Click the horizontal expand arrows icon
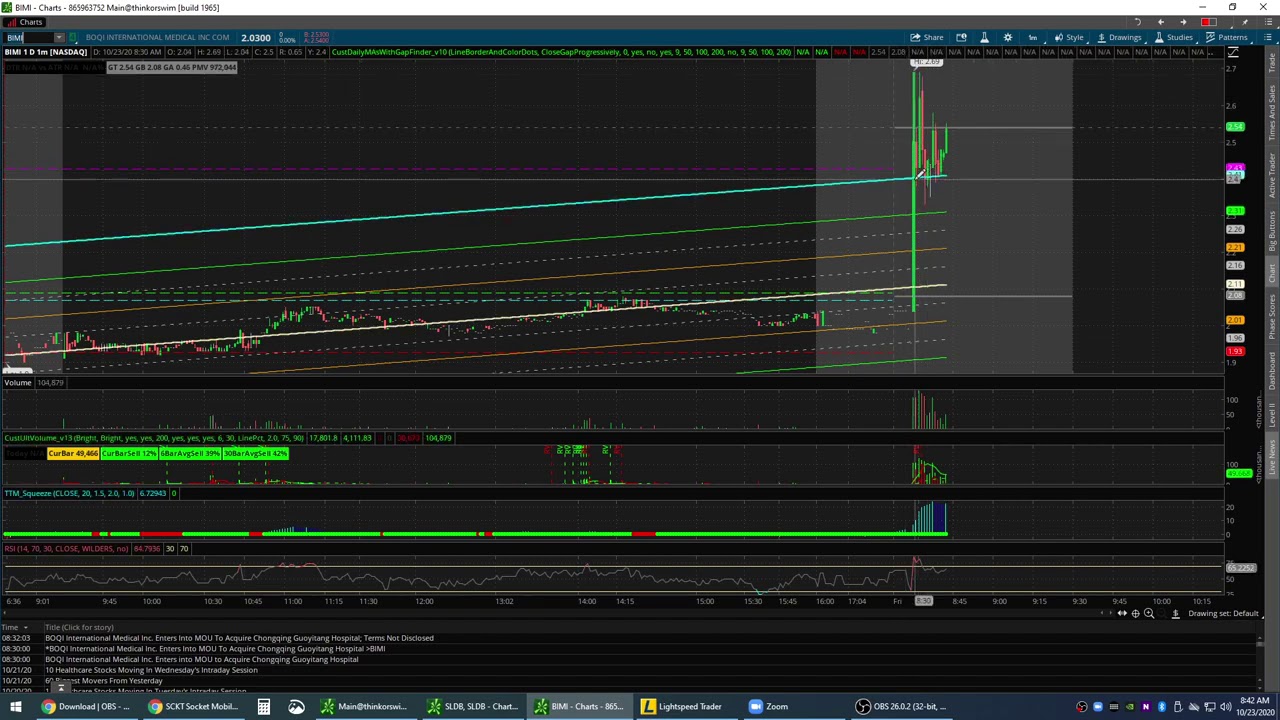Image resolution: width=1280 pixels, height=720 pixels. [x=1122, y=614]
